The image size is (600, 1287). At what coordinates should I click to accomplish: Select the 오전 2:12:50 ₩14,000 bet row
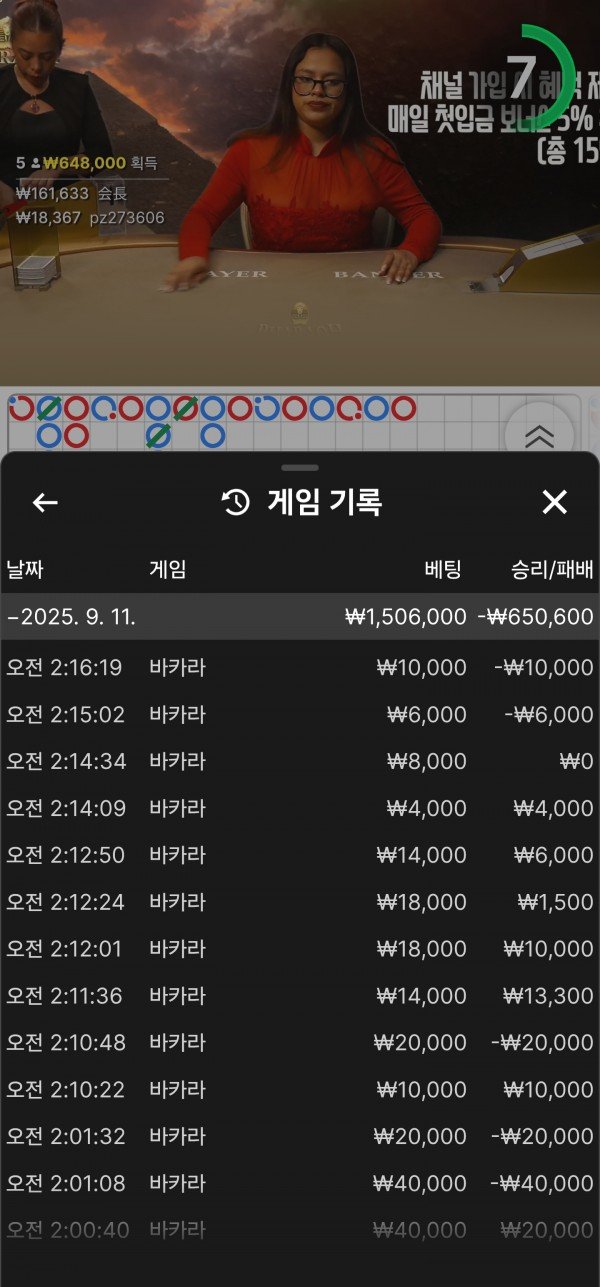pyautogui.click(x=300, y=855)
